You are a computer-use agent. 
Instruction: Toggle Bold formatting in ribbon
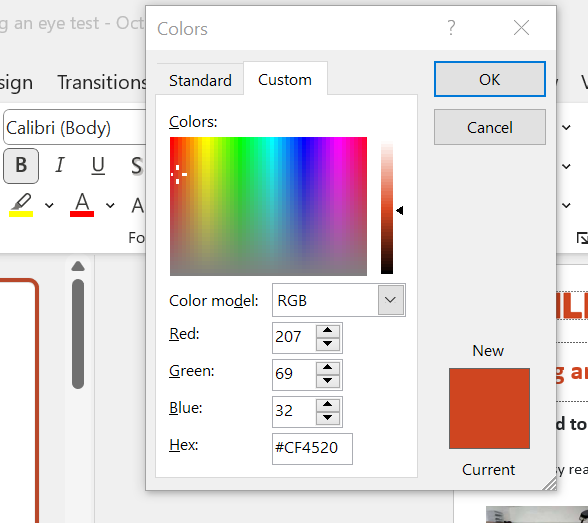point(21,165)
